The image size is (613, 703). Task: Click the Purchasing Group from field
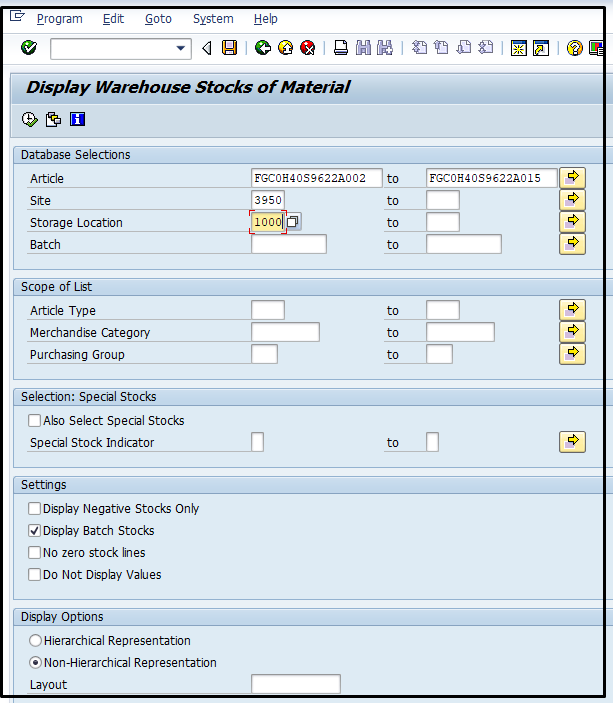pyautogui.click(x=264, y=354)
